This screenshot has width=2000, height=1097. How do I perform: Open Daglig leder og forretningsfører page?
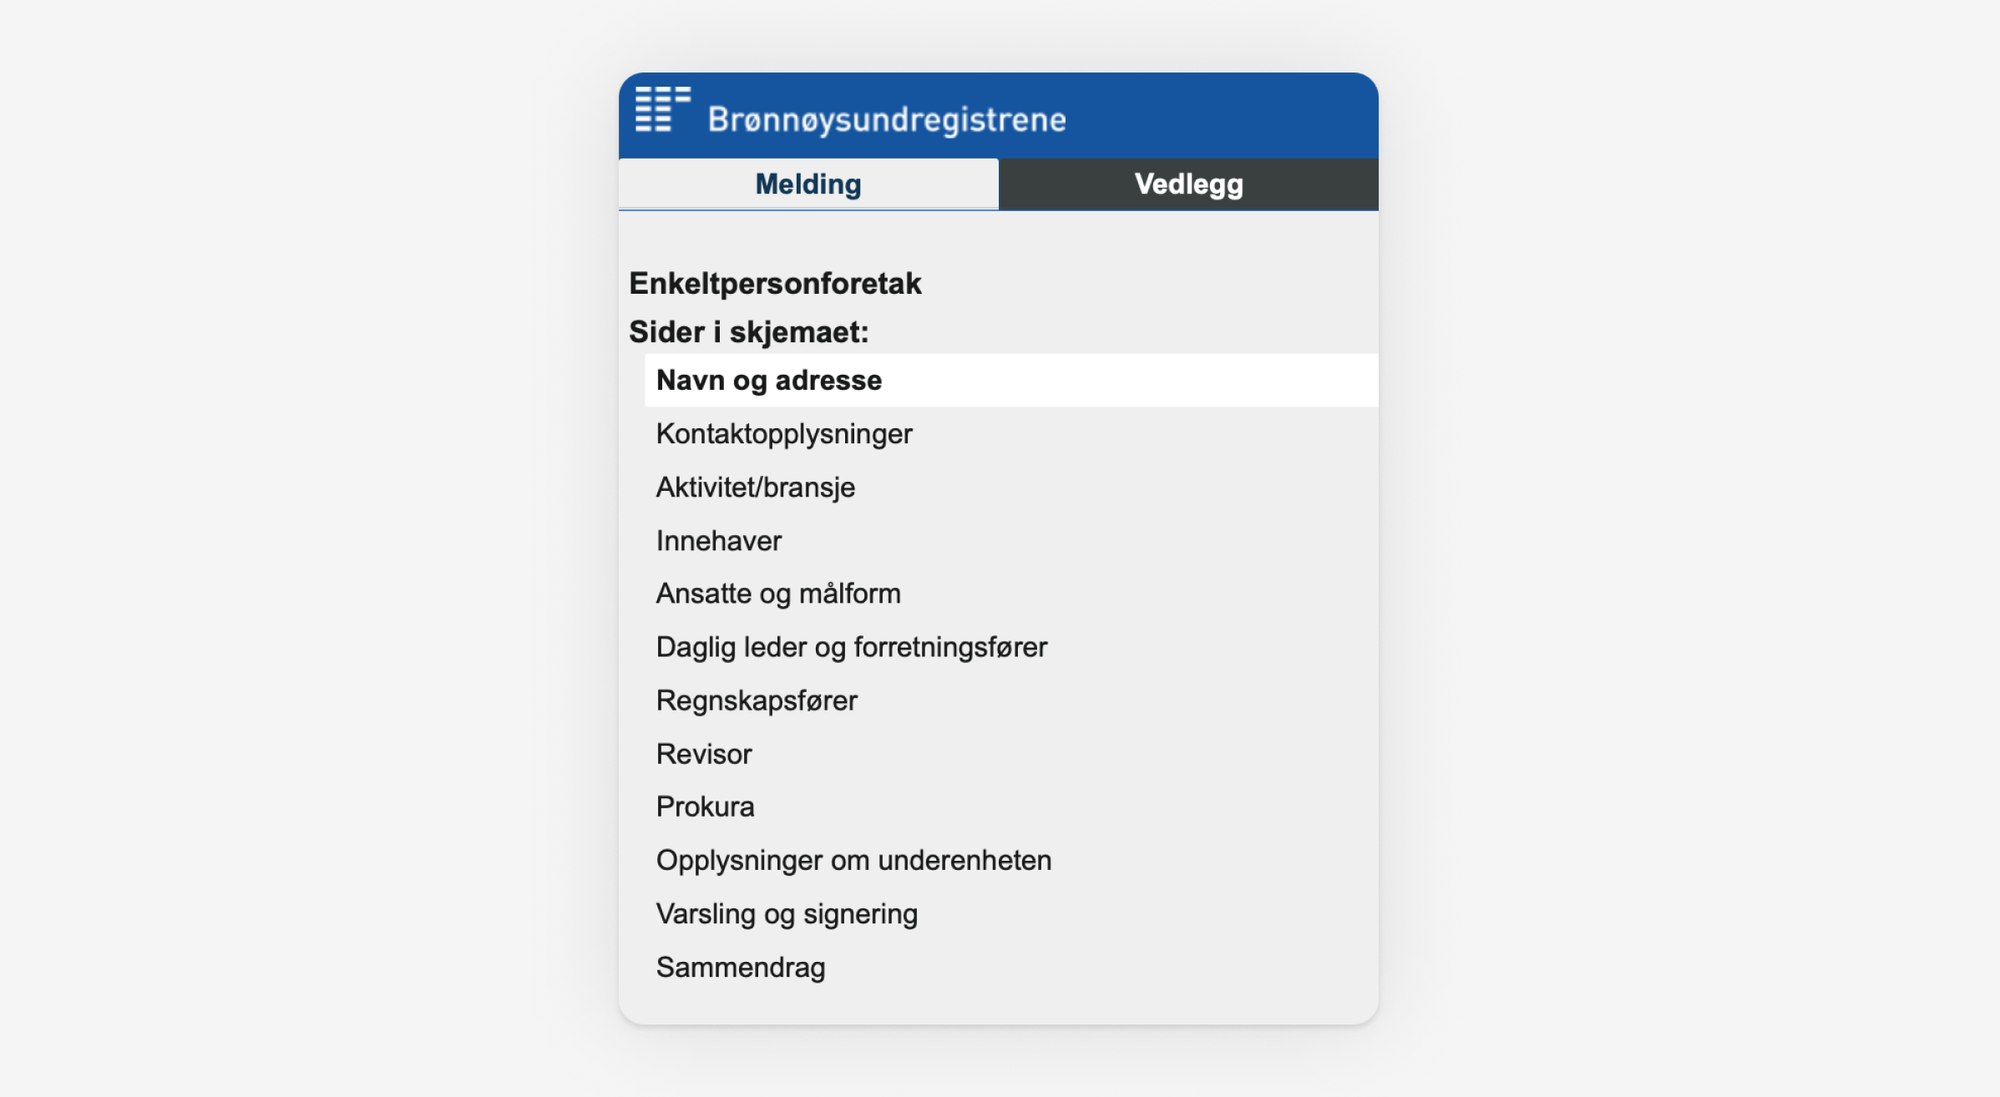[851, 647]
